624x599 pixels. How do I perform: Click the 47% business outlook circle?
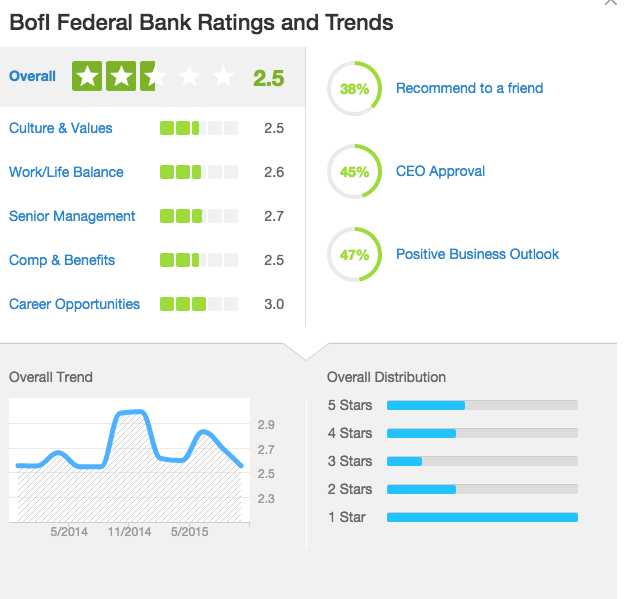(x=354, y=255)
